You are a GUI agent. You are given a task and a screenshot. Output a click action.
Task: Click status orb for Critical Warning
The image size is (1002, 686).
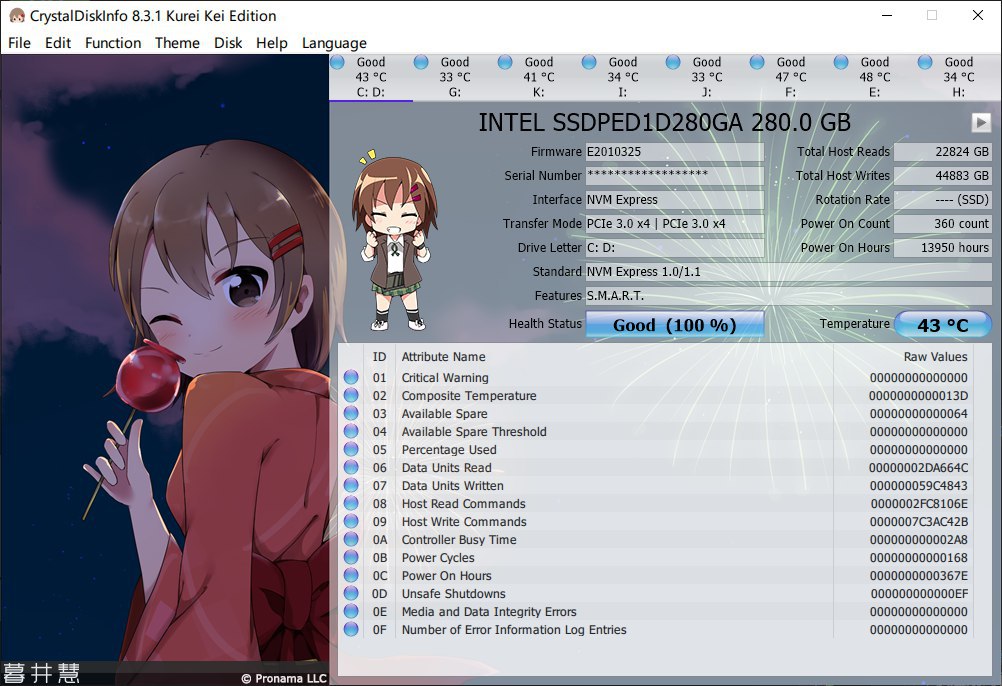[351, 377]
